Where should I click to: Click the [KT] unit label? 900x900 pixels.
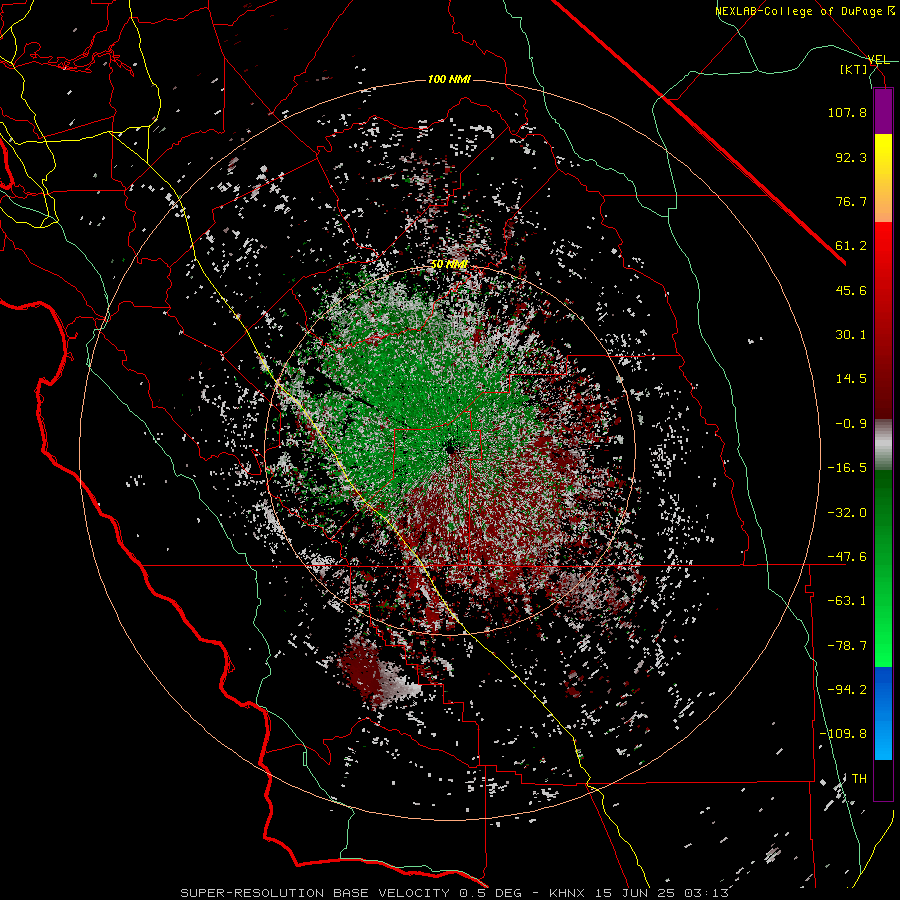pos(854,69)
